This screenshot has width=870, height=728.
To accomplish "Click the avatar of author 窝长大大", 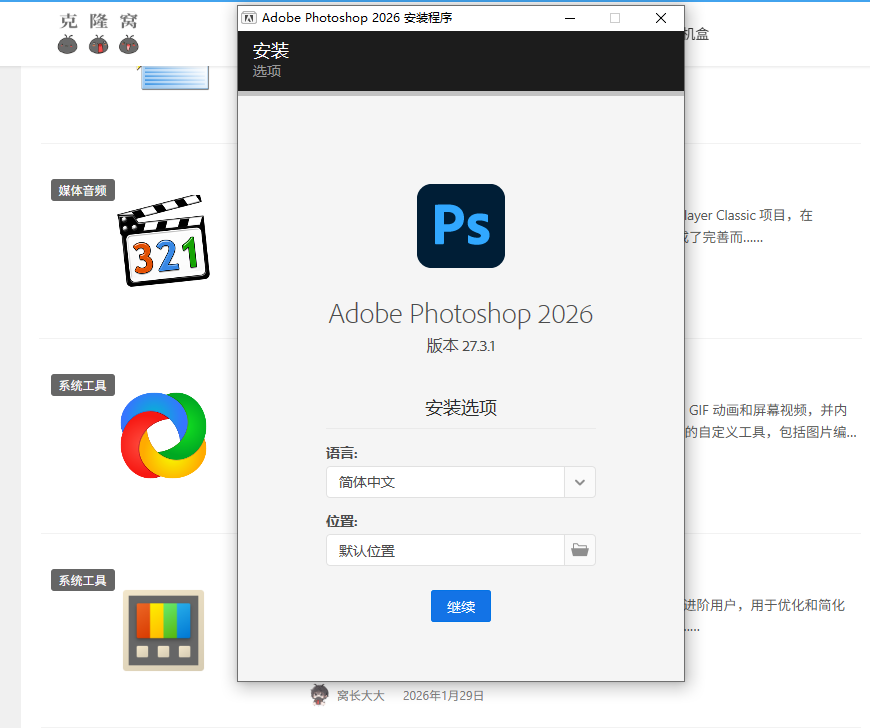I will pyautogui.click(x=319, y=694).
